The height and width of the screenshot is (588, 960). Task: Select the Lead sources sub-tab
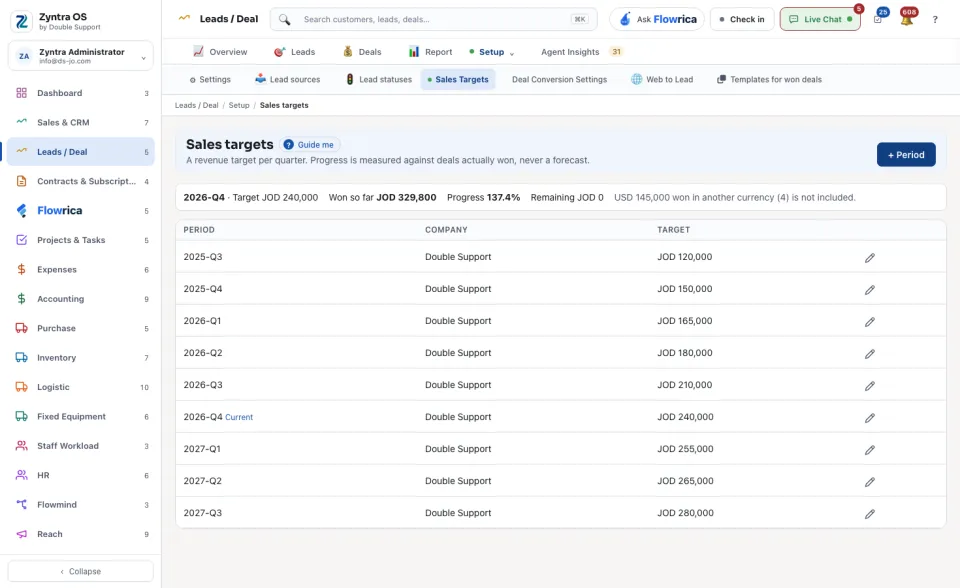coord(288,80)
